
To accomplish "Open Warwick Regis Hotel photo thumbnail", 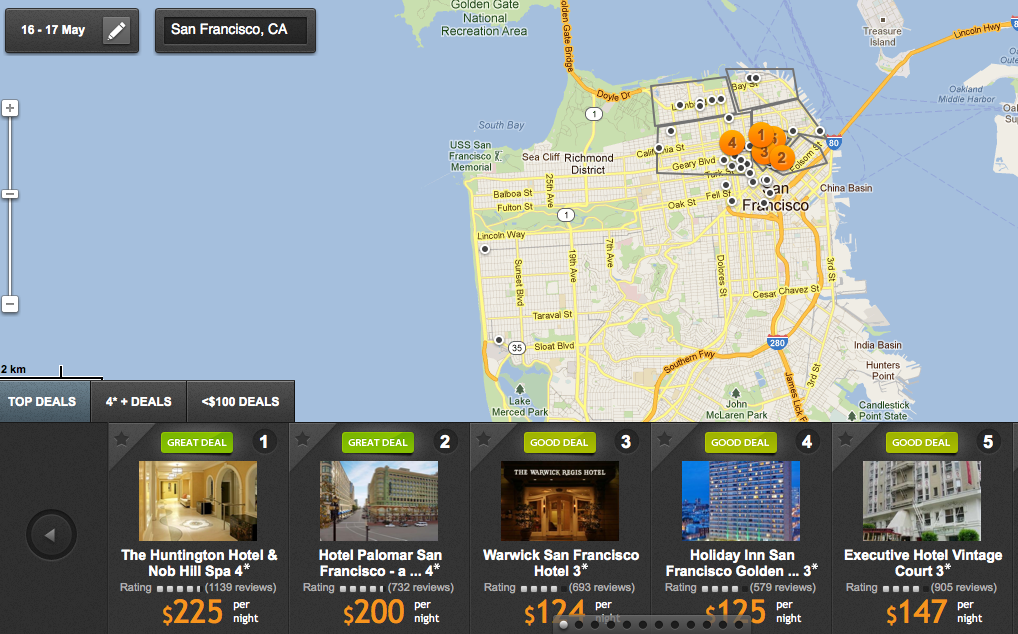I will [560, 501].
